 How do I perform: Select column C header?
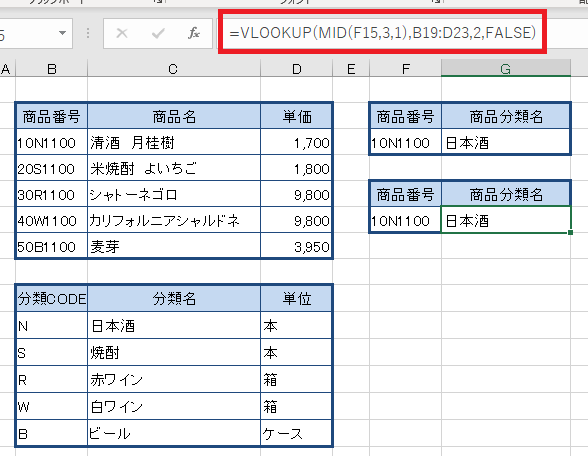(x=174, y=69)
